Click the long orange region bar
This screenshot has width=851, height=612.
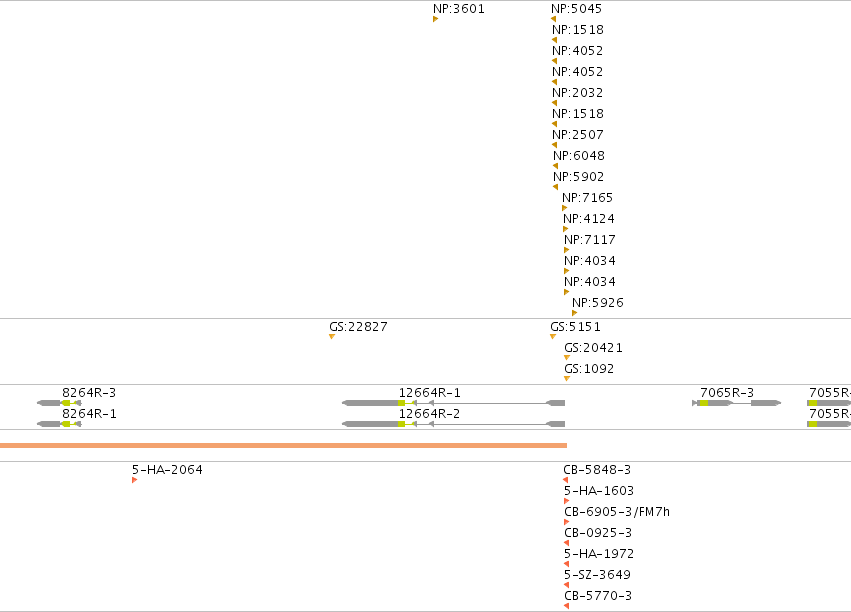click(x=283, y=445)
